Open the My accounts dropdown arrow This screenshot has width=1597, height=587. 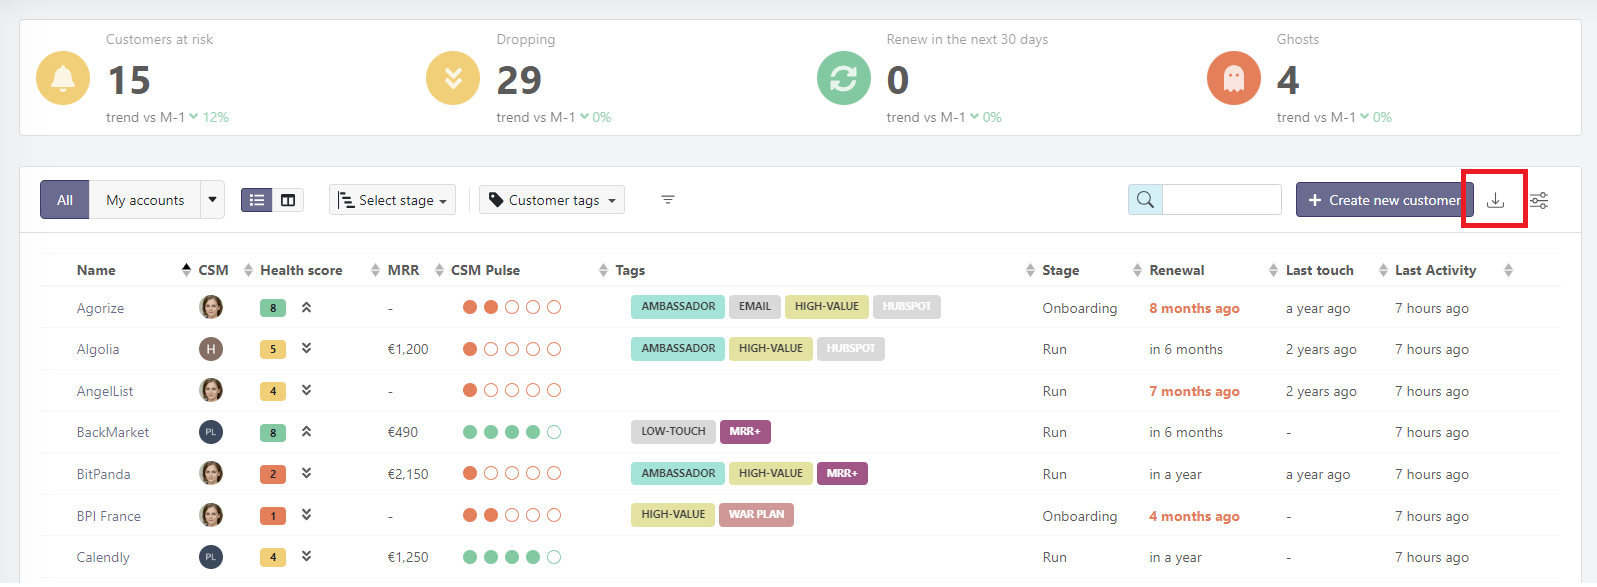tap(212, 200)
